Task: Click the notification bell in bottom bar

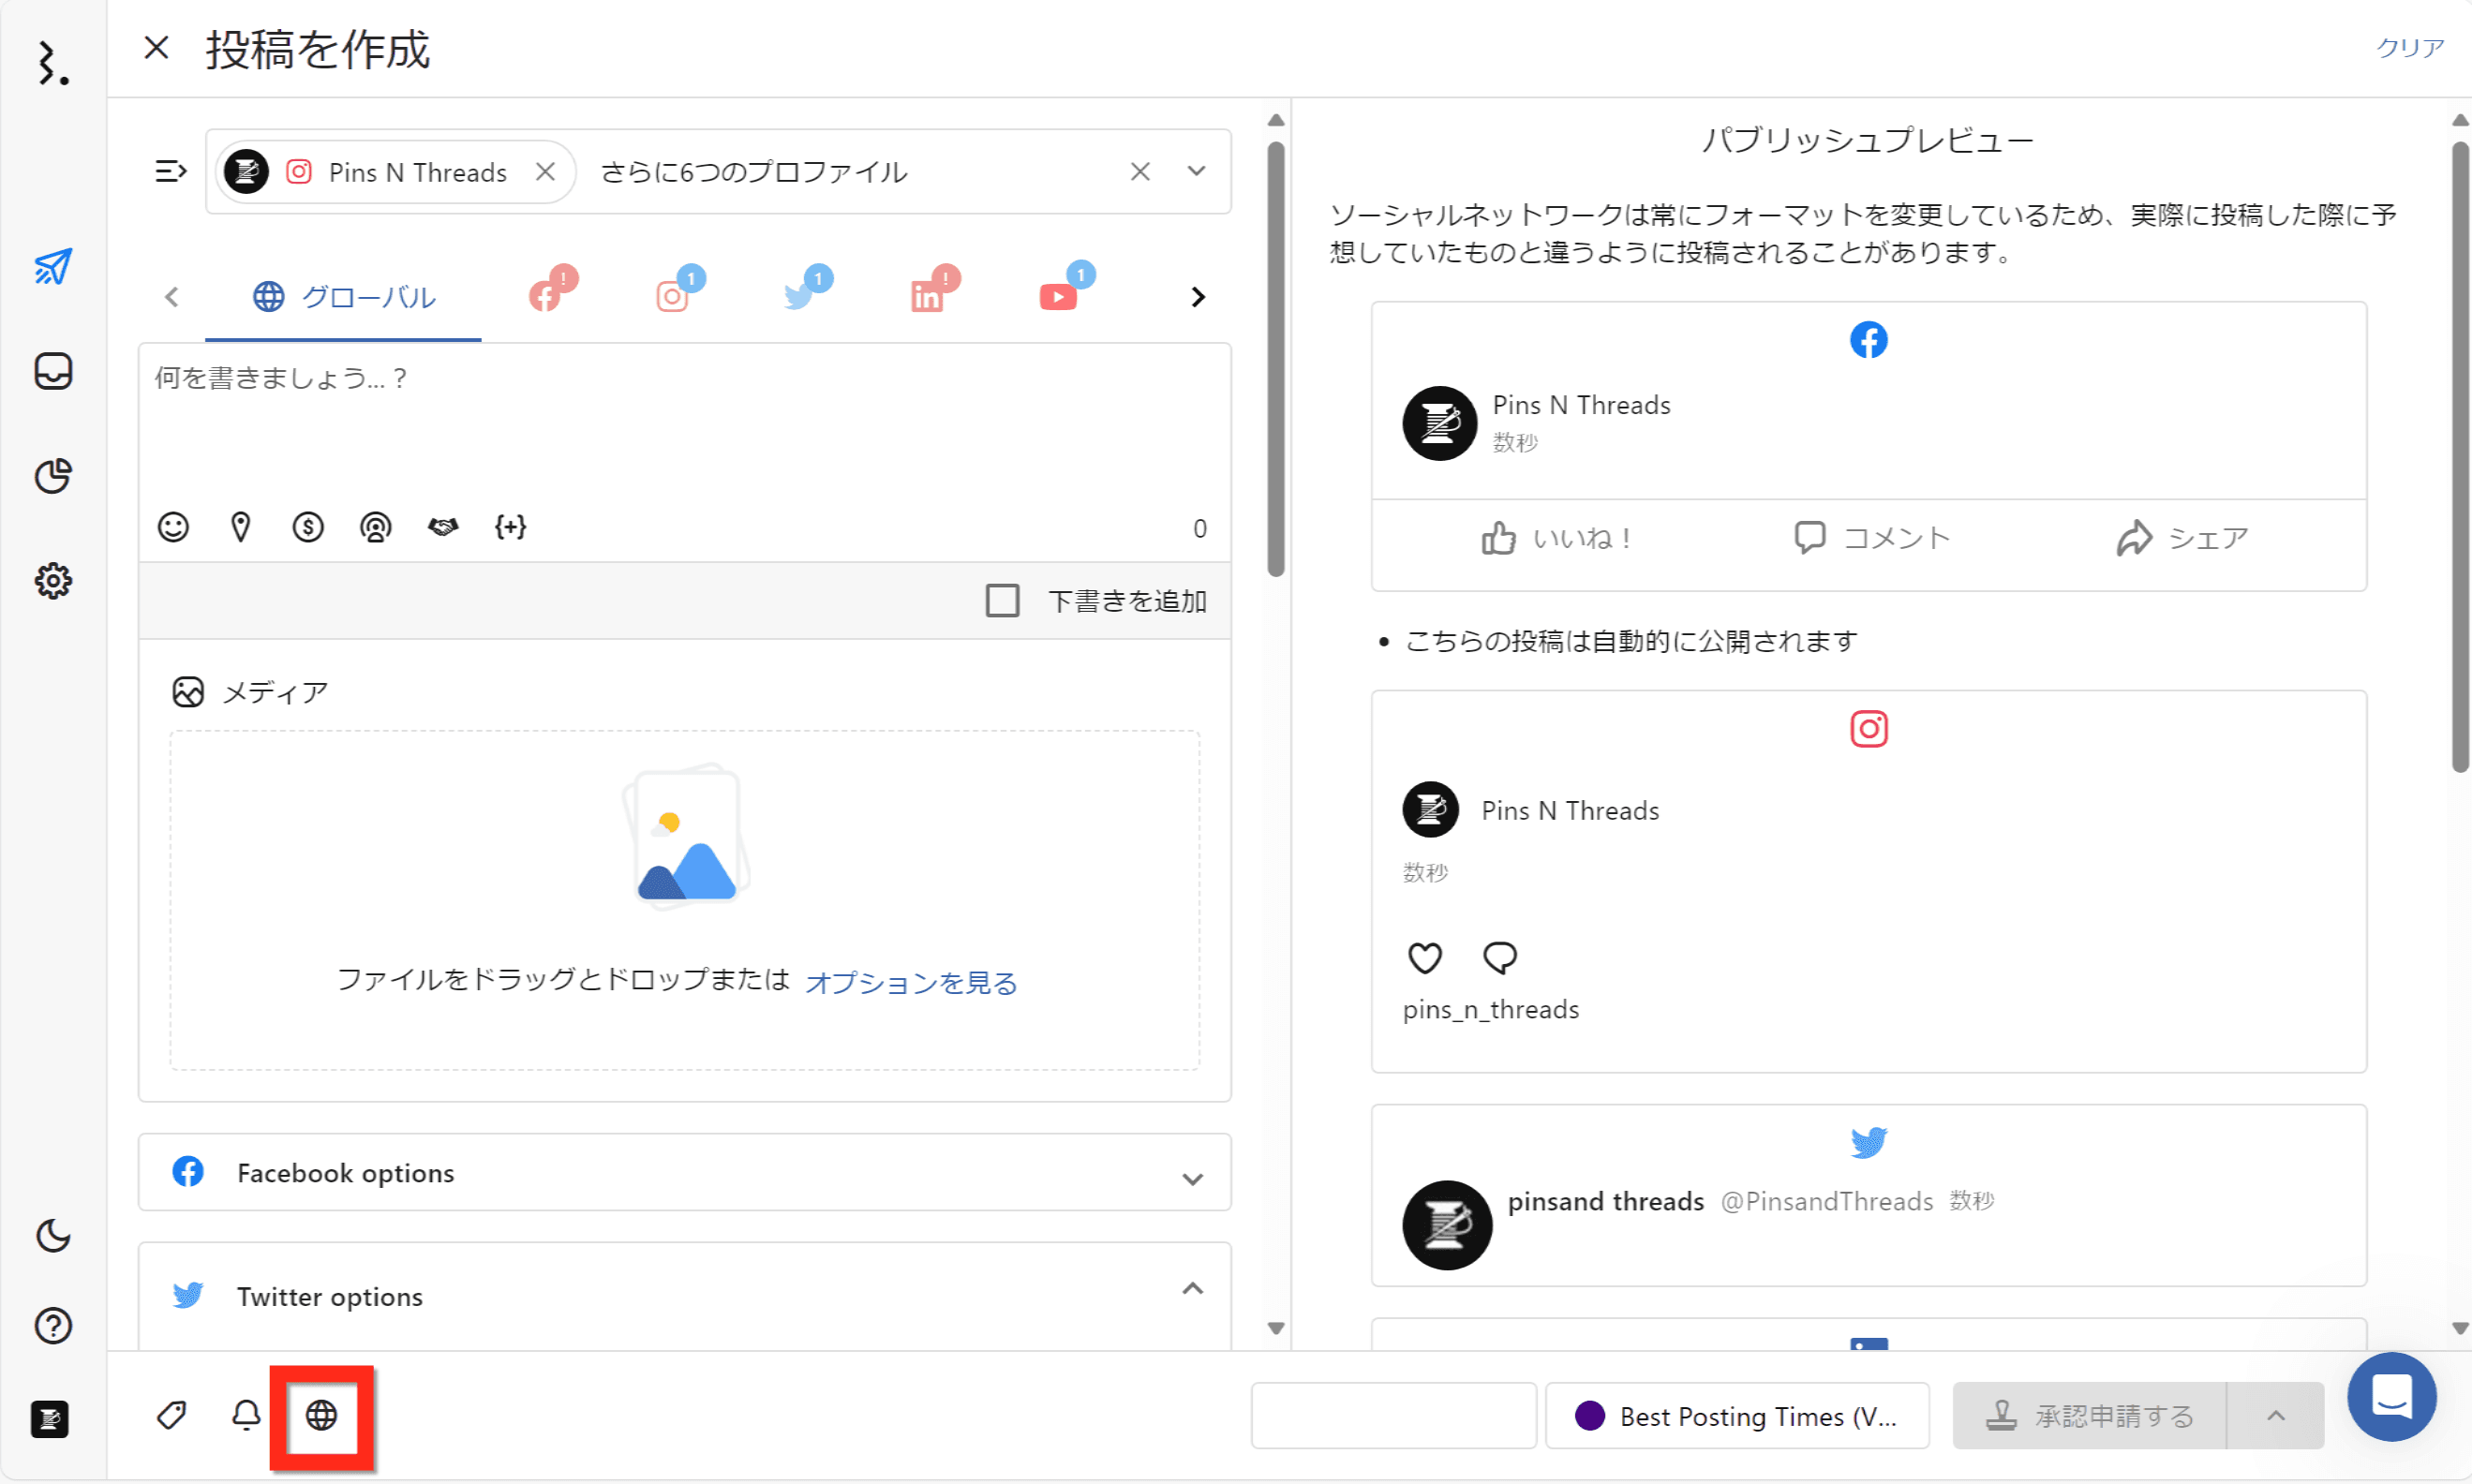Action: [x=246, y=1415]
